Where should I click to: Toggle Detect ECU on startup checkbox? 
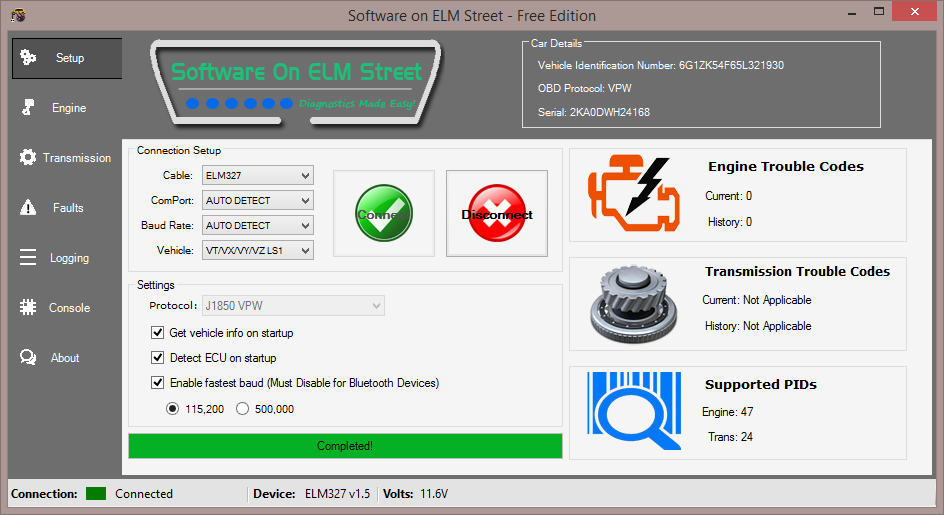click(x=157, y=358)
